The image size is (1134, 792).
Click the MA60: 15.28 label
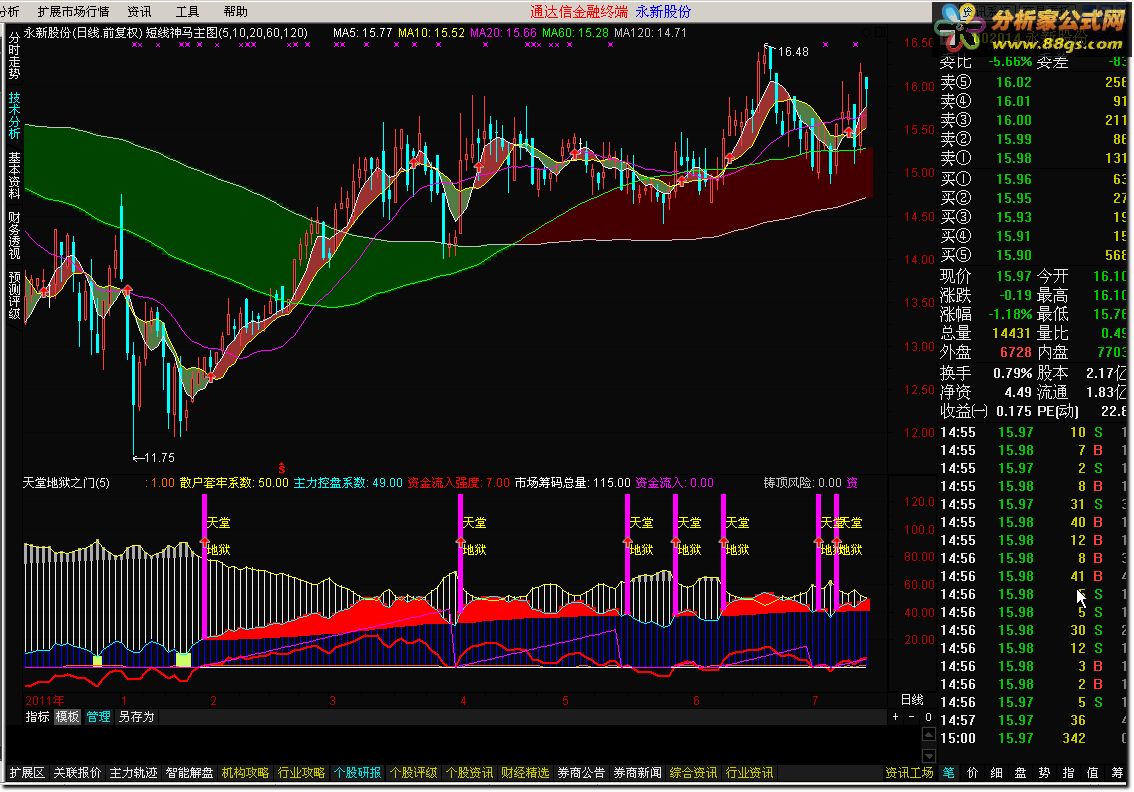(x=575, y=33)
